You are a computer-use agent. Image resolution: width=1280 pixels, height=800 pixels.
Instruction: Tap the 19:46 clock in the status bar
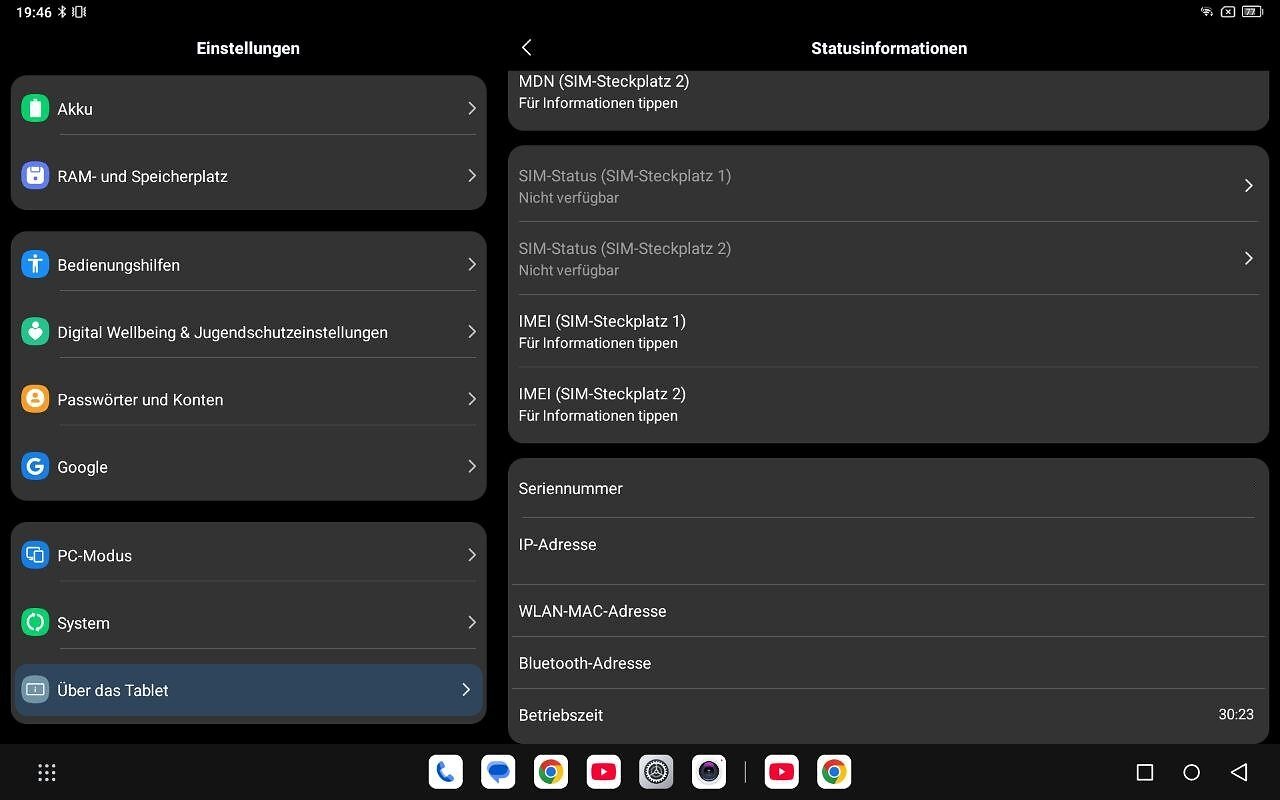34,12
